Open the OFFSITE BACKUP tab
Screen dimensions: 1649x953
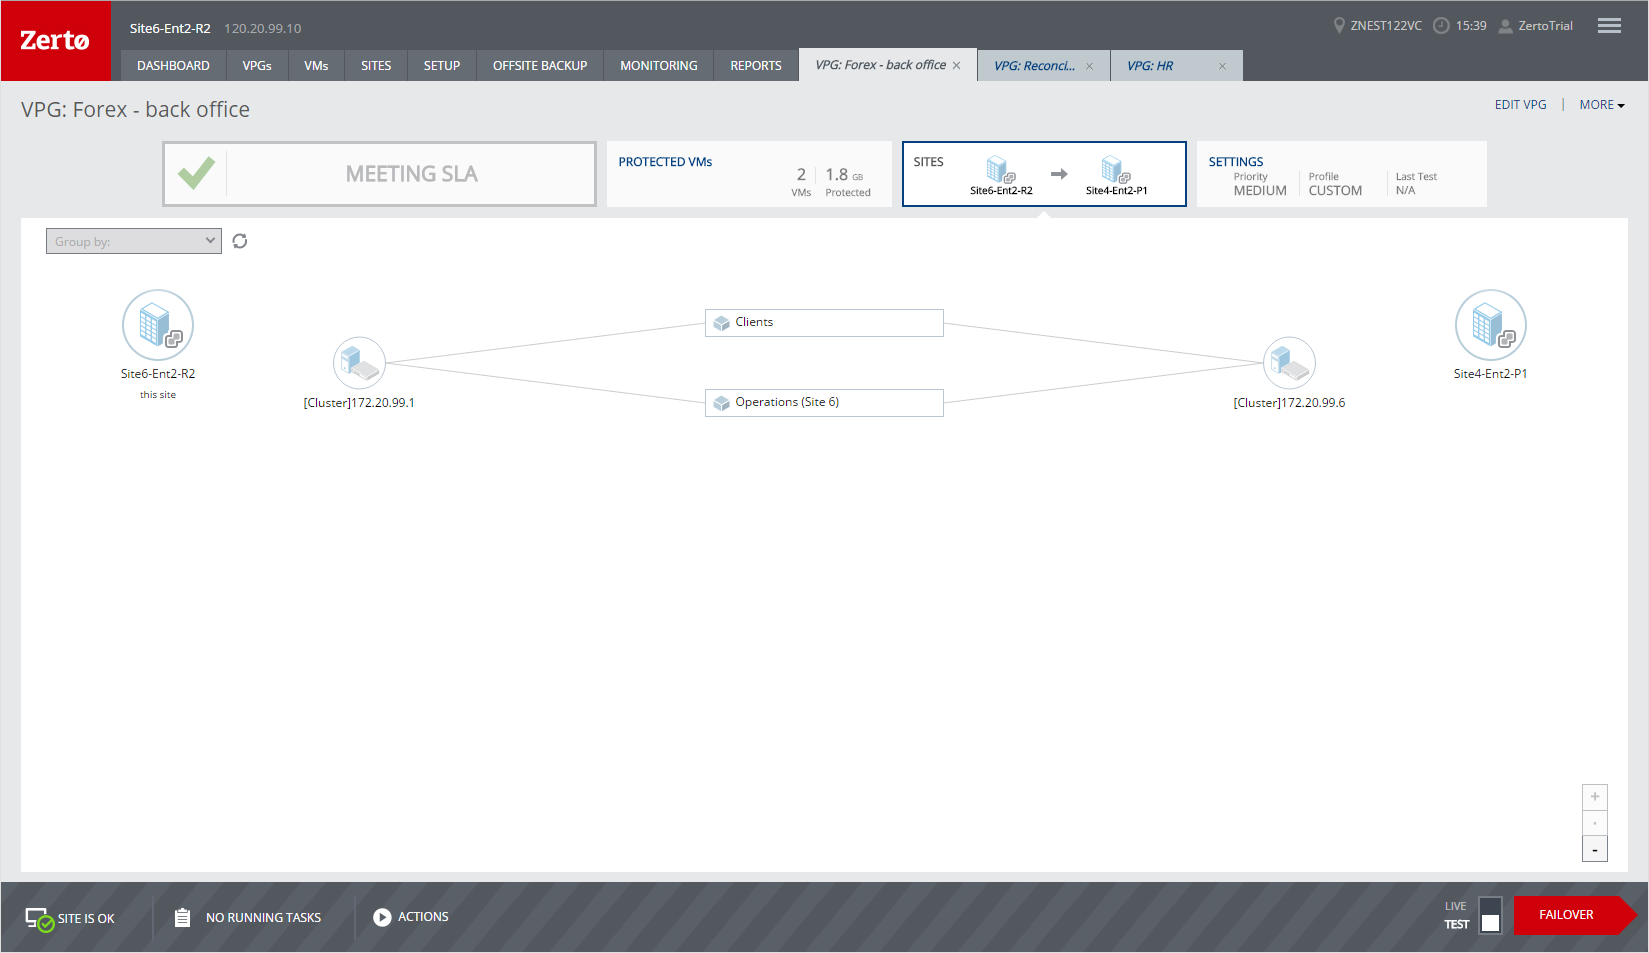540,66
